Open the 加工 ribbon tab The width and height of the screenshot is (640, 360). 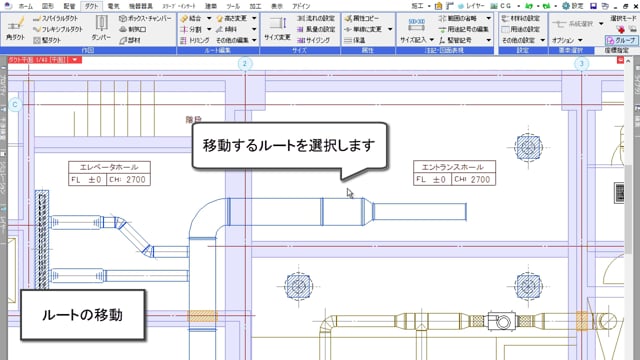click(255, 6)
